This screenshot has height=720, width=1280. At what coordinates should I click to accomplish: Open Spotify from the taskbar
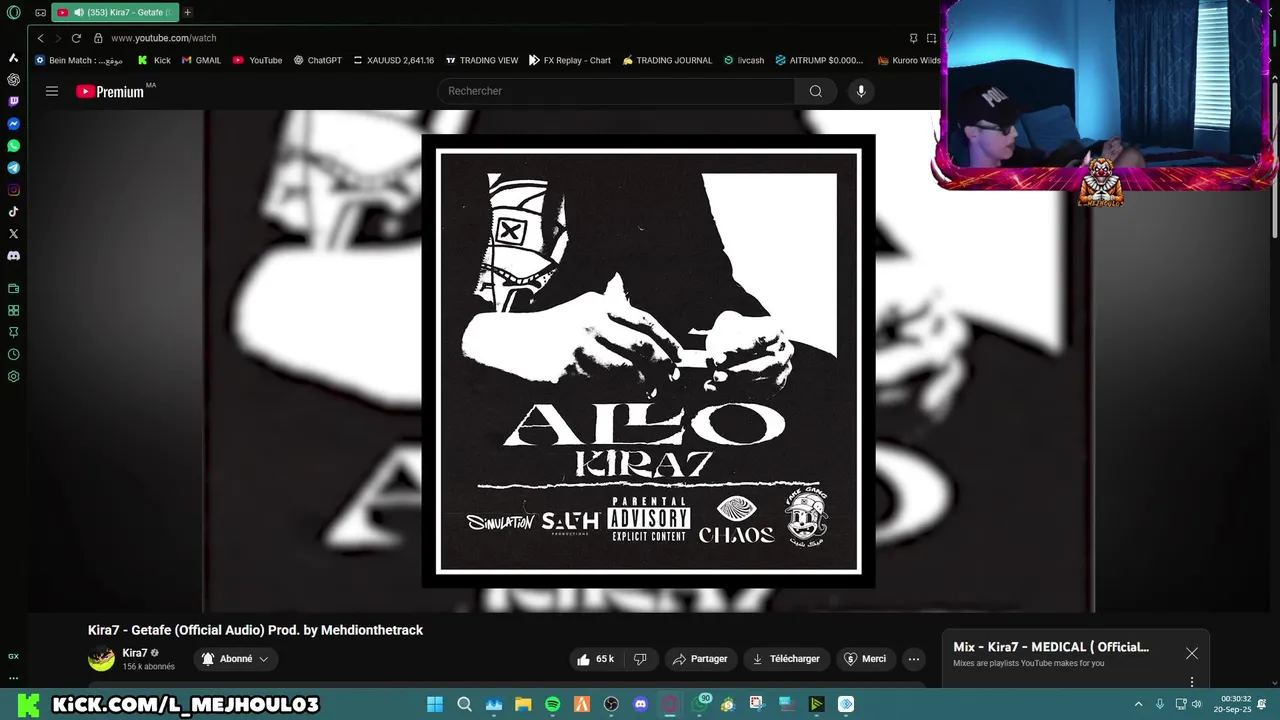tap(552, 704)
